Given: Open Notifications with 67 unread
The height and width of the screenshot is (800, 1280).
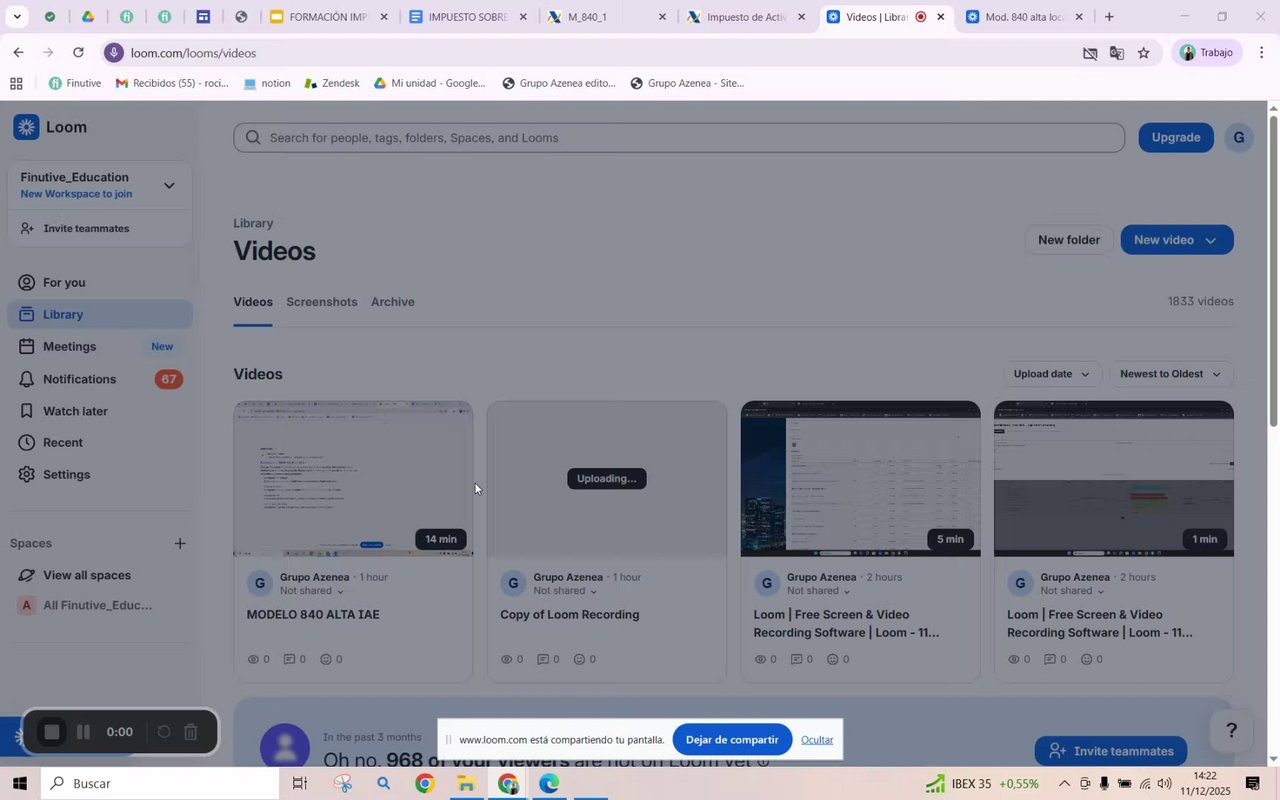Looking at the screenshot, I should 100,379.
